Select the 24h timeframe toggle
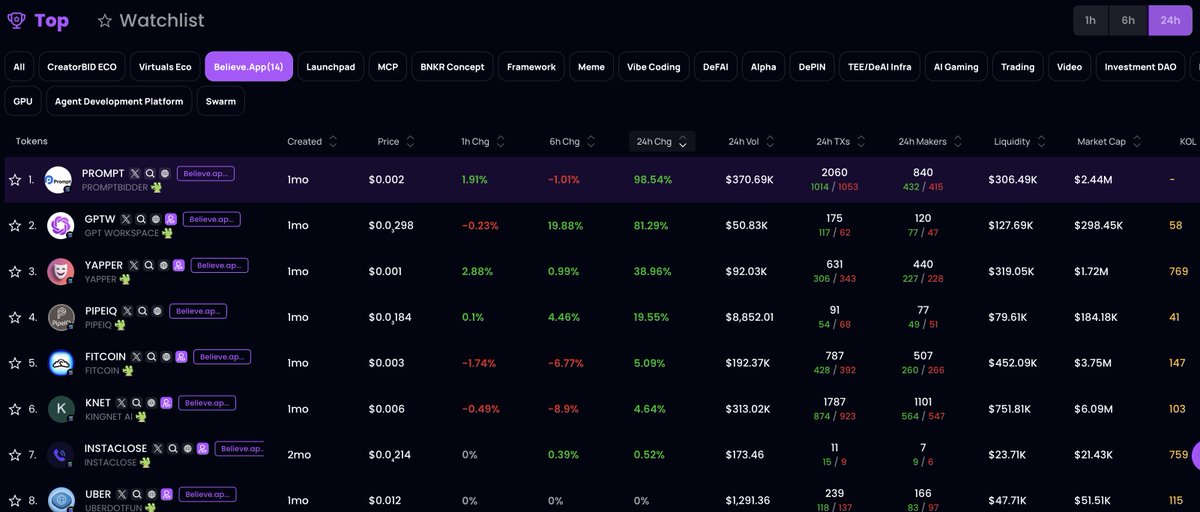Screen dimensions: 1200x512 (x=1170, y=20)
